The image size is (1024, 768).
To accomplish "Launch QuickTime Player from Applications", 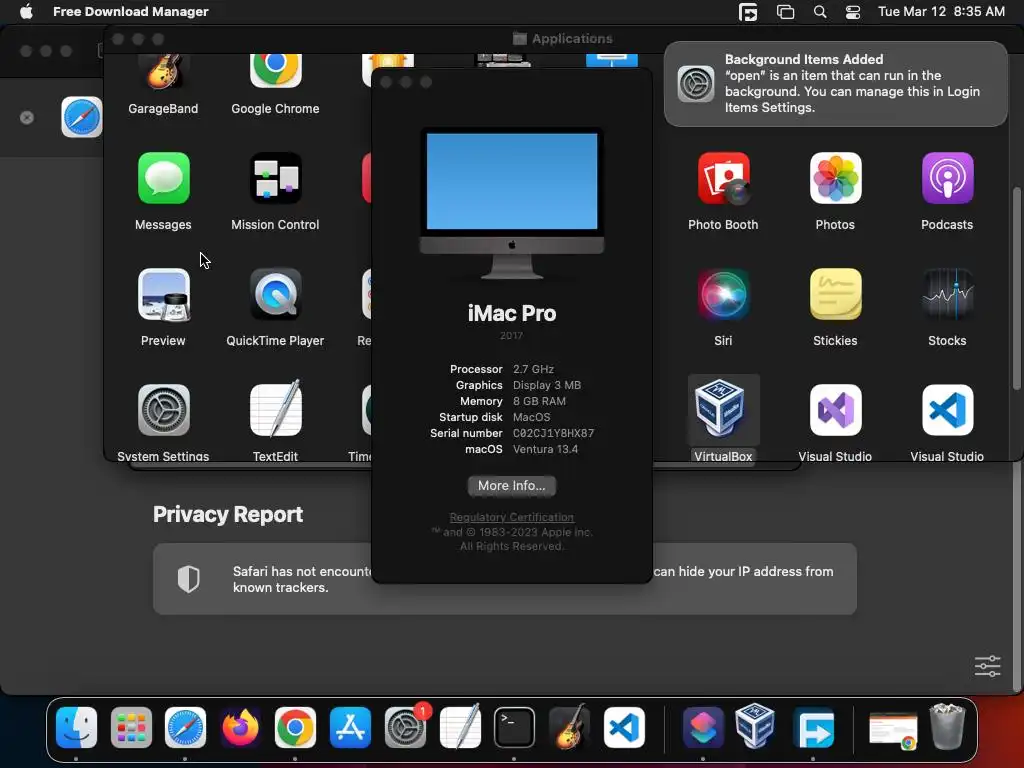I will pos(276,295).
